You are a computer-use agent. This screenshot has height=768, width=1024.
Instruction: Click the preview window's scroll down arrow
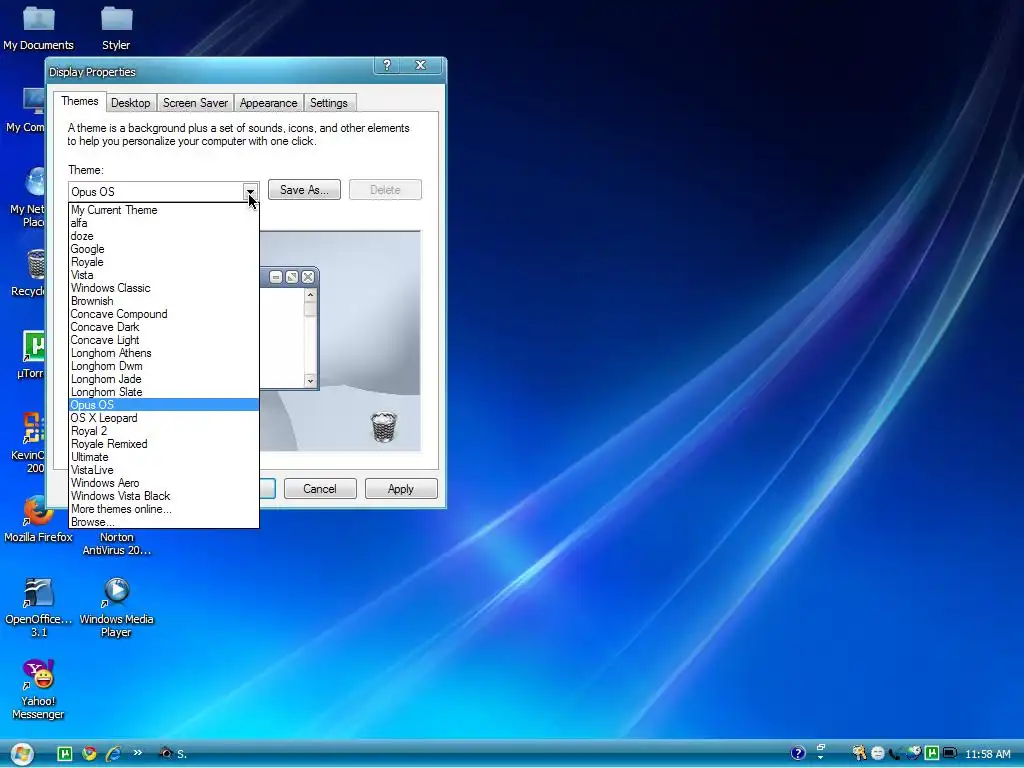[x=310, y=381]
